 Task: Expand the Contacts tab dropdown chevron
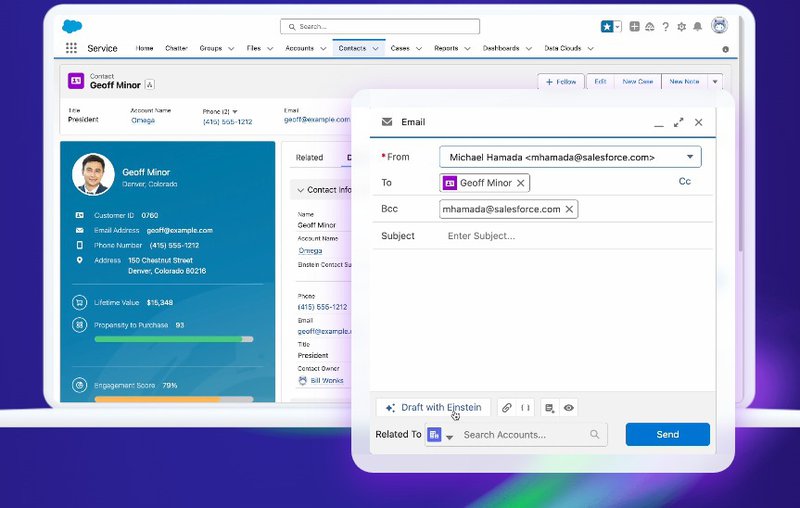click(376, 48)
